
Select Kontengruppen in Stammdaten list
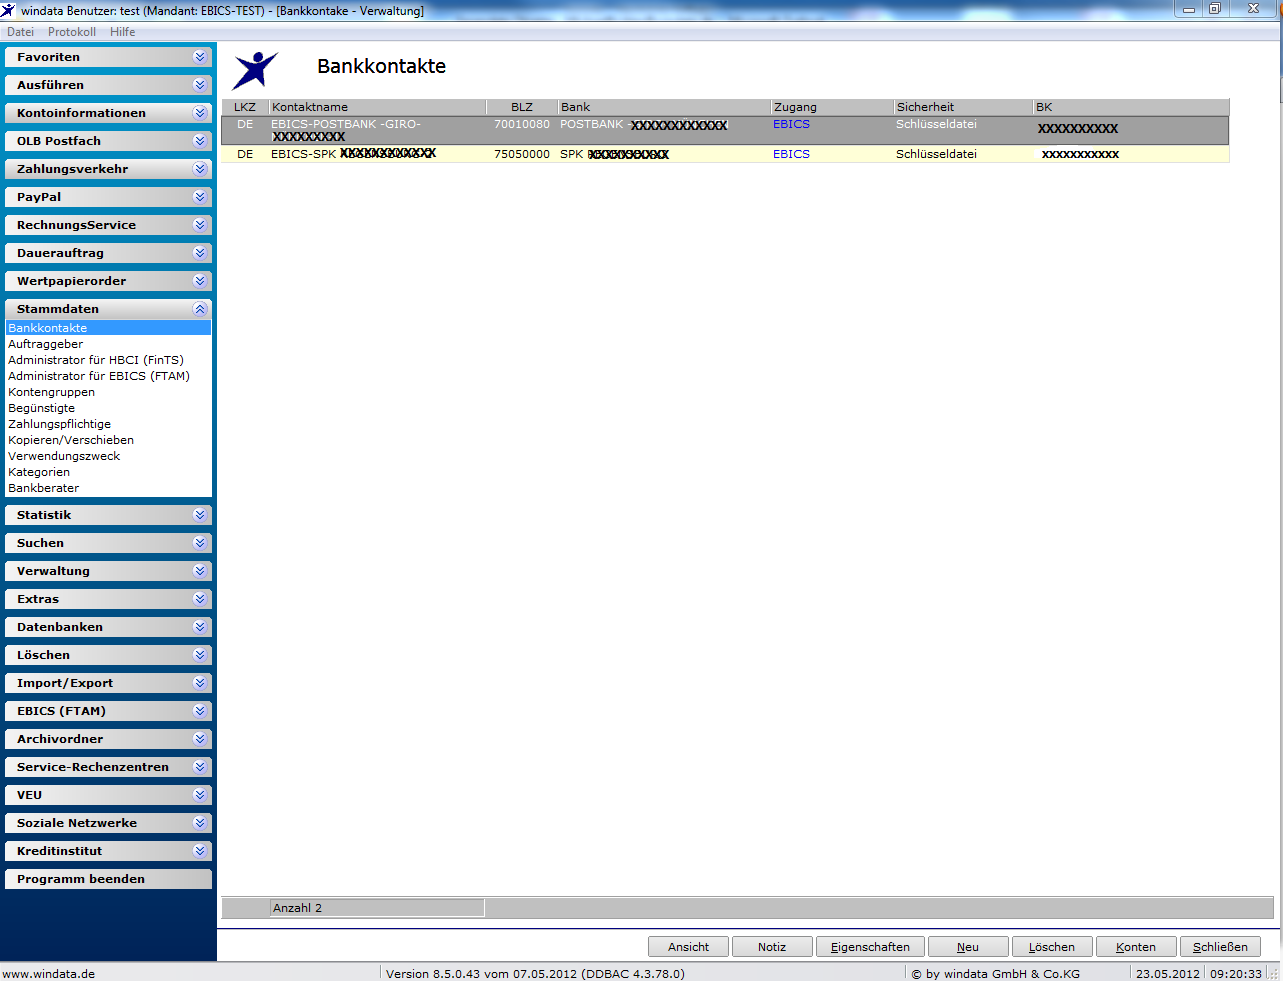(52, 392)
